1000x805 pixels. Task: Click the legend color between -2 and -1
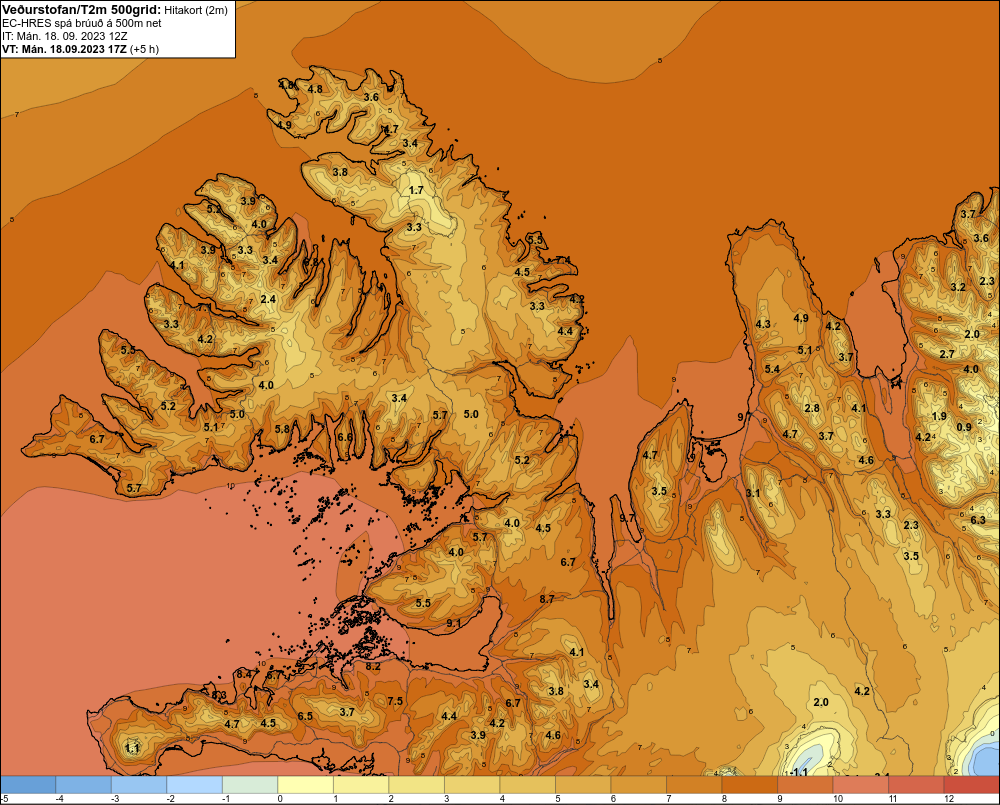(195, 785)
